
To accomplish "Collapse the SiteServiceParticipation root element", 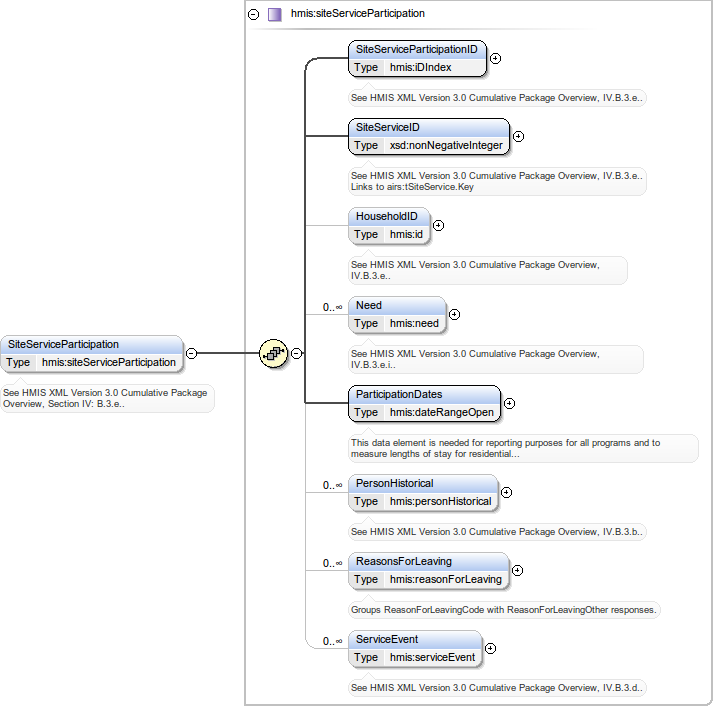I will point(191,353).
